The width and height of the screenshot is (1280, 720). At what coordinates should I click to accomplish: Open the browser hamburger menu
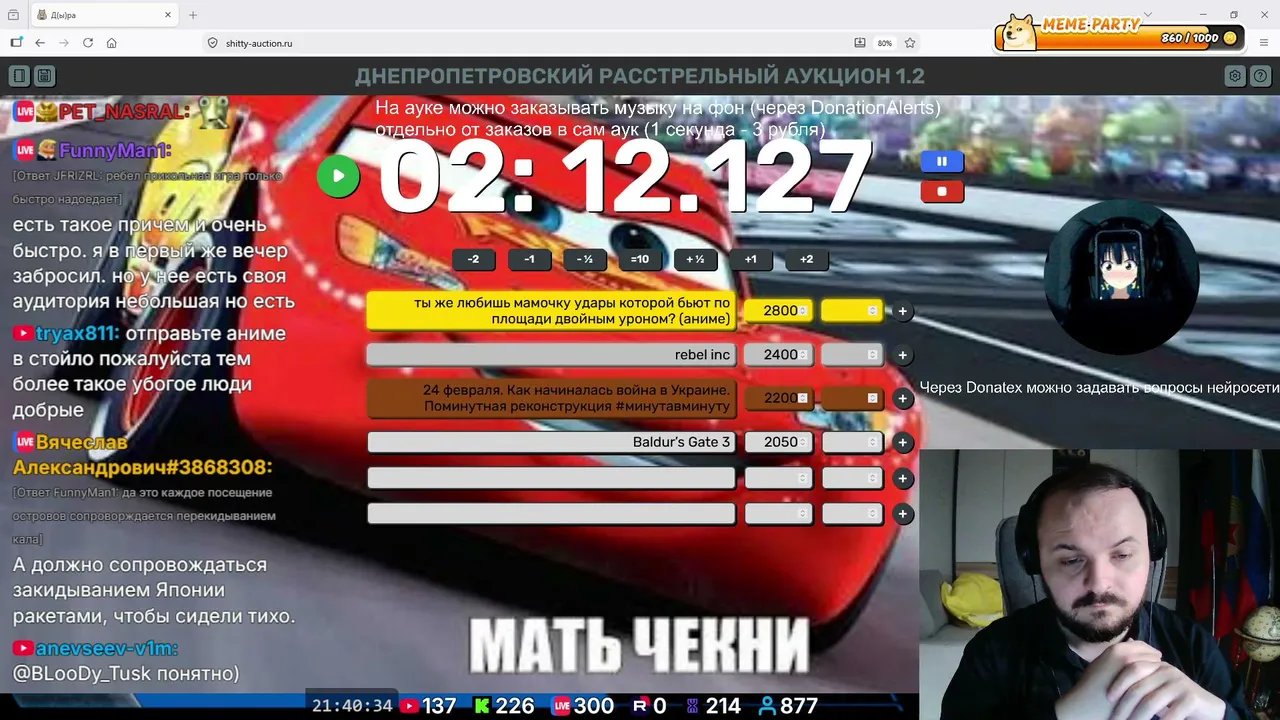pos(1264,43)
